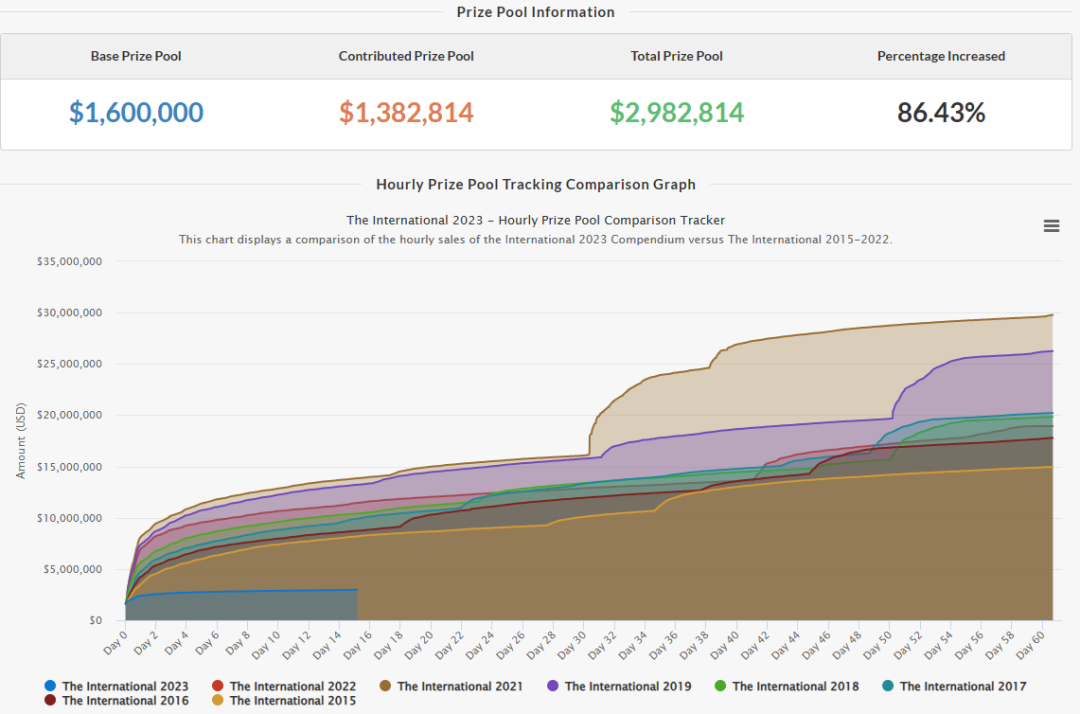Click the $35,000,000 y-axis label
This screenshot has height=714, width=1080.
[70, 262]
